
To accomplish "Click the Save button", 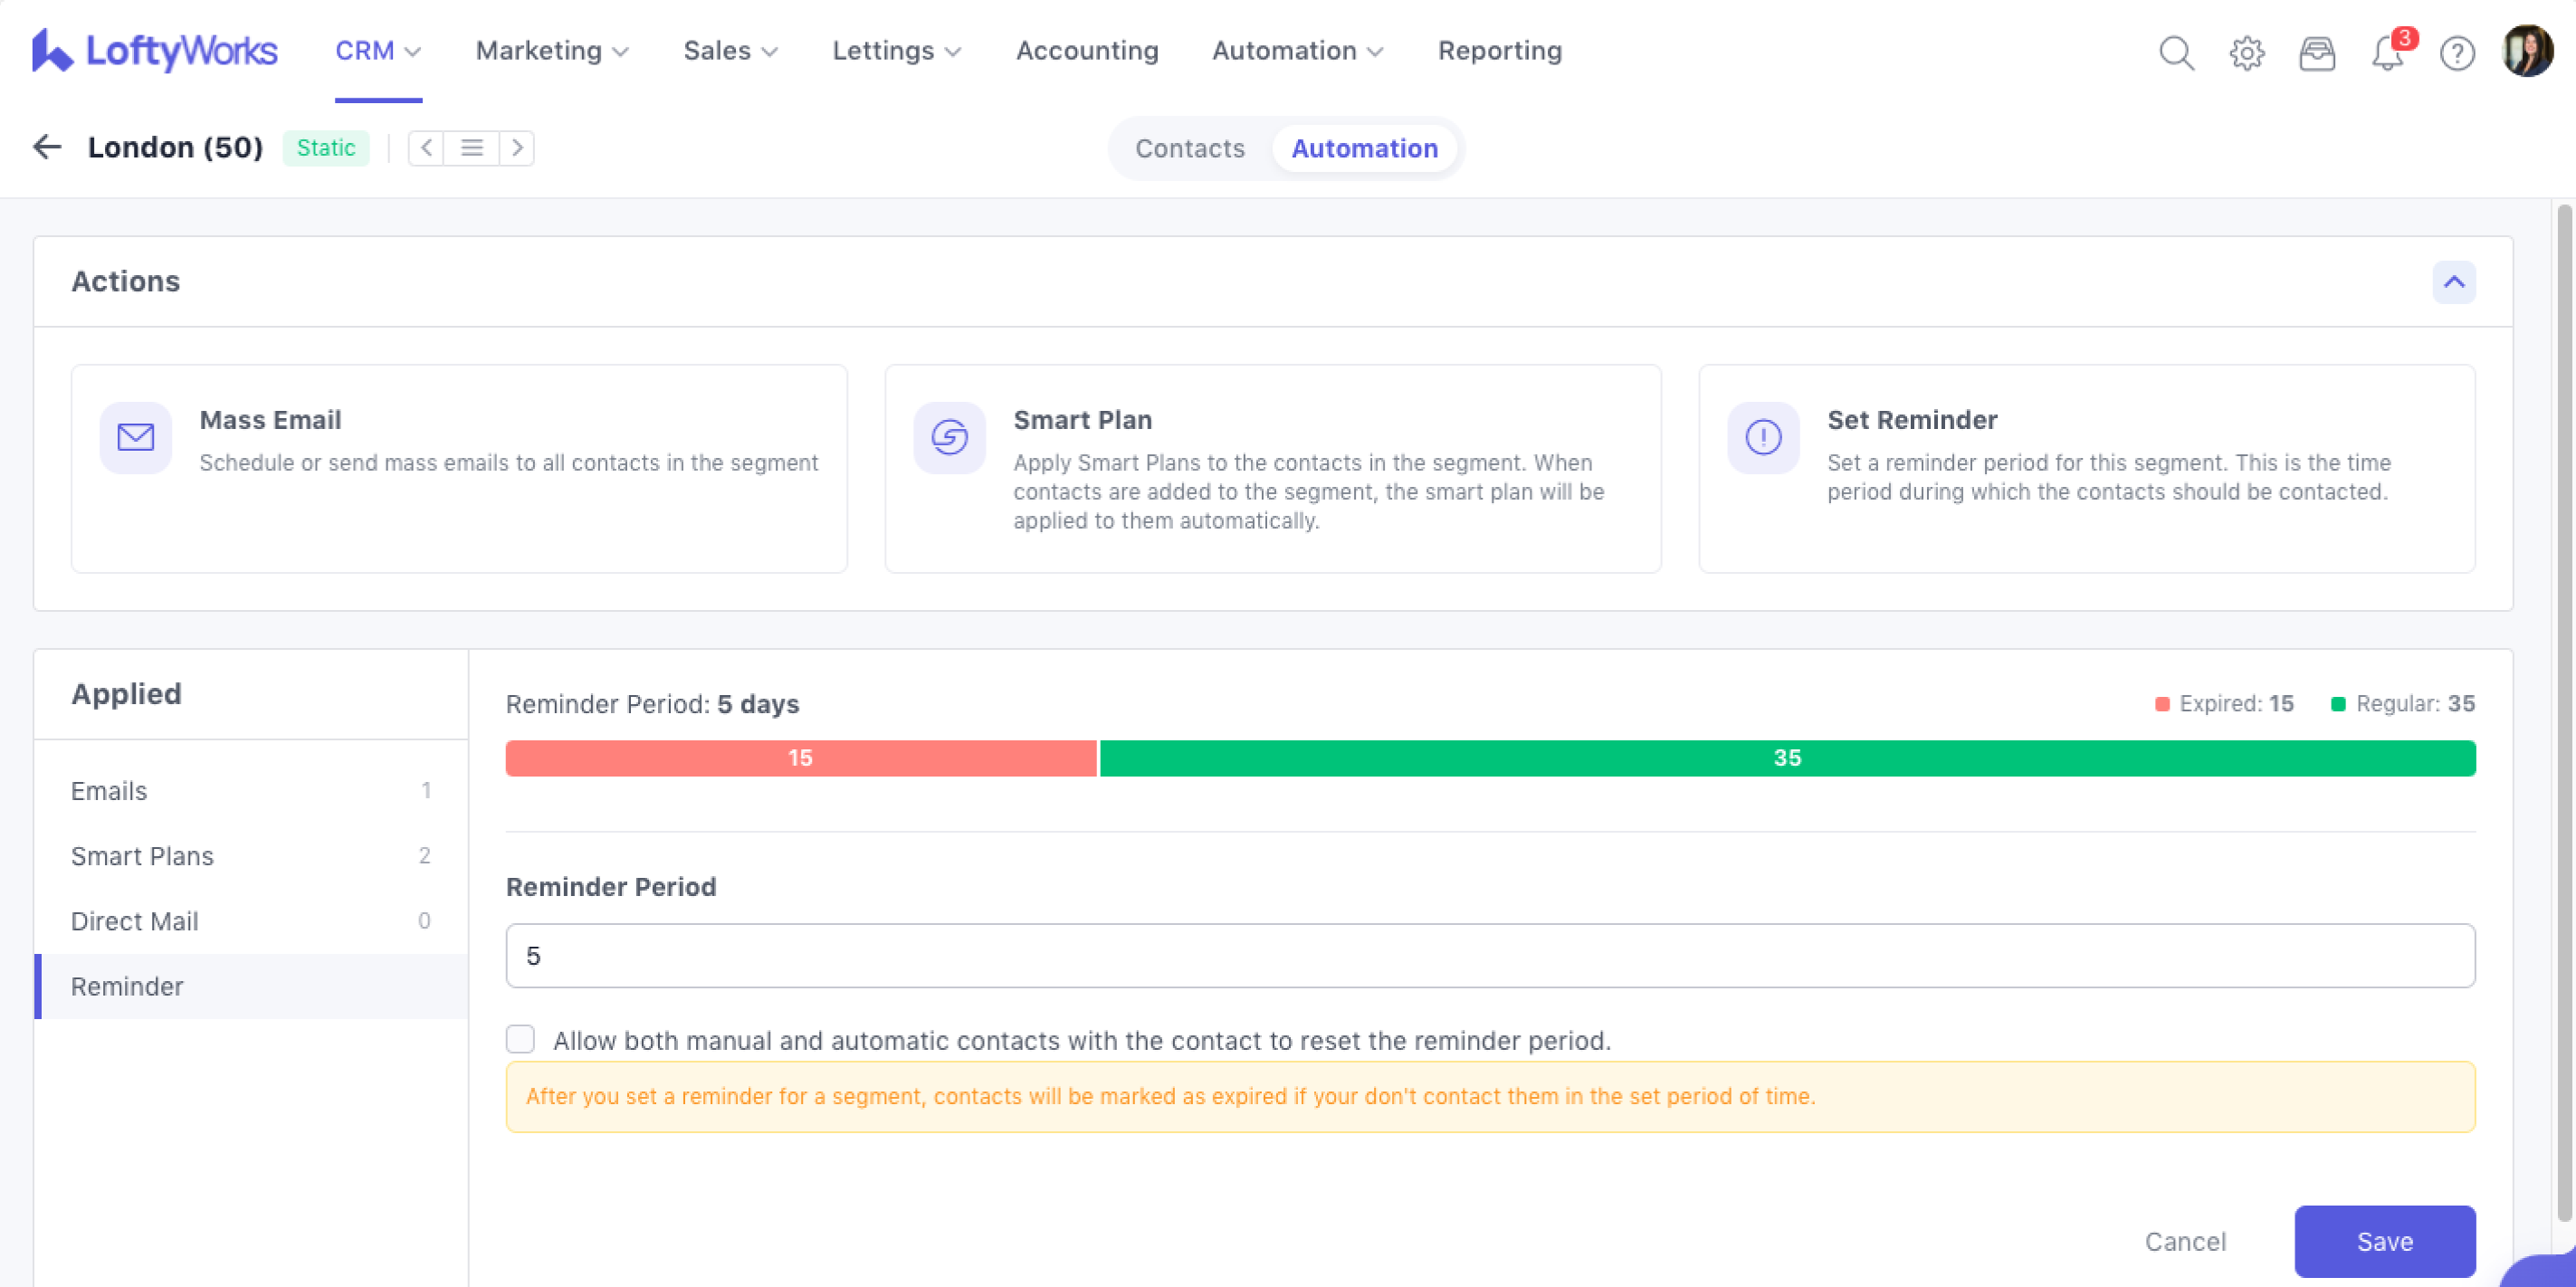I will click(2384, 1241).
